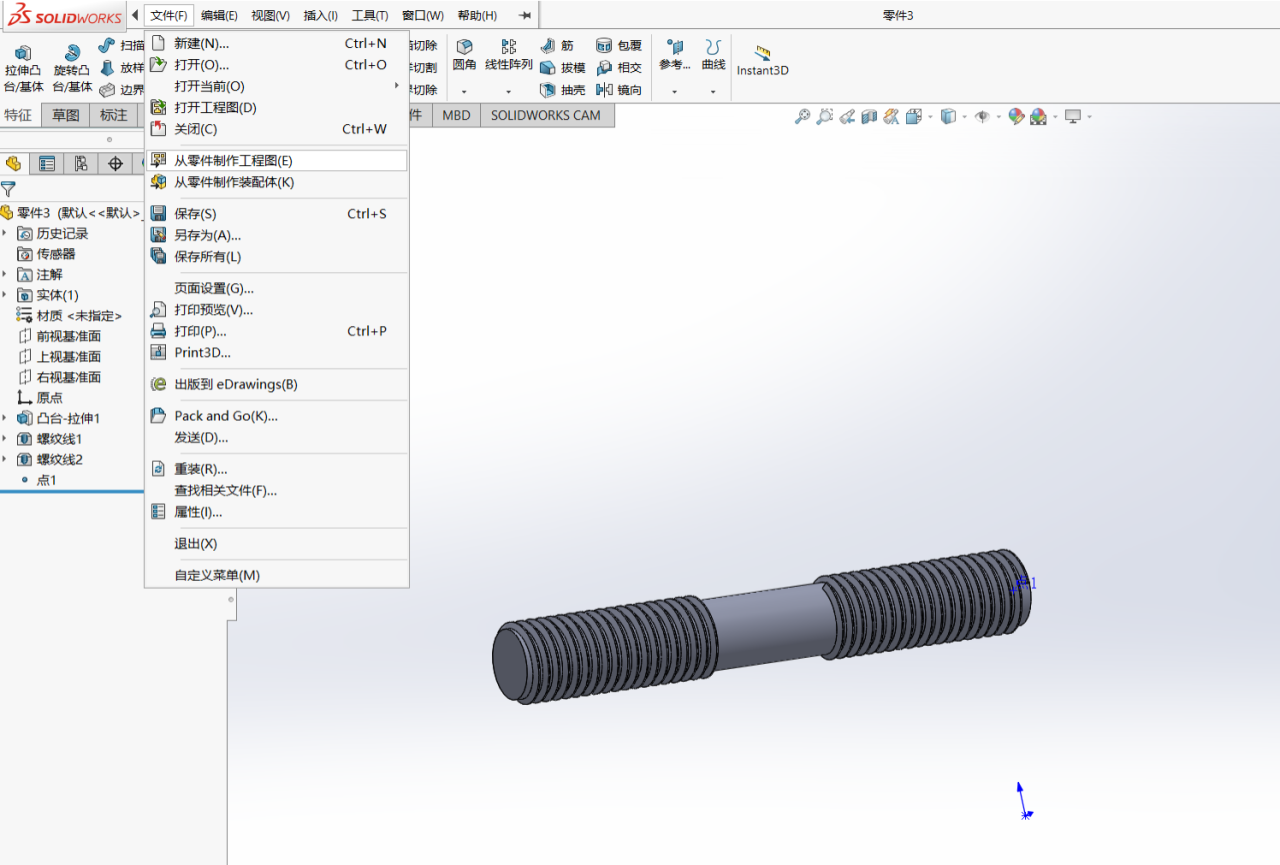Click the SOLIDWORKS logo

pyautogui.click(x=65, y=16)
